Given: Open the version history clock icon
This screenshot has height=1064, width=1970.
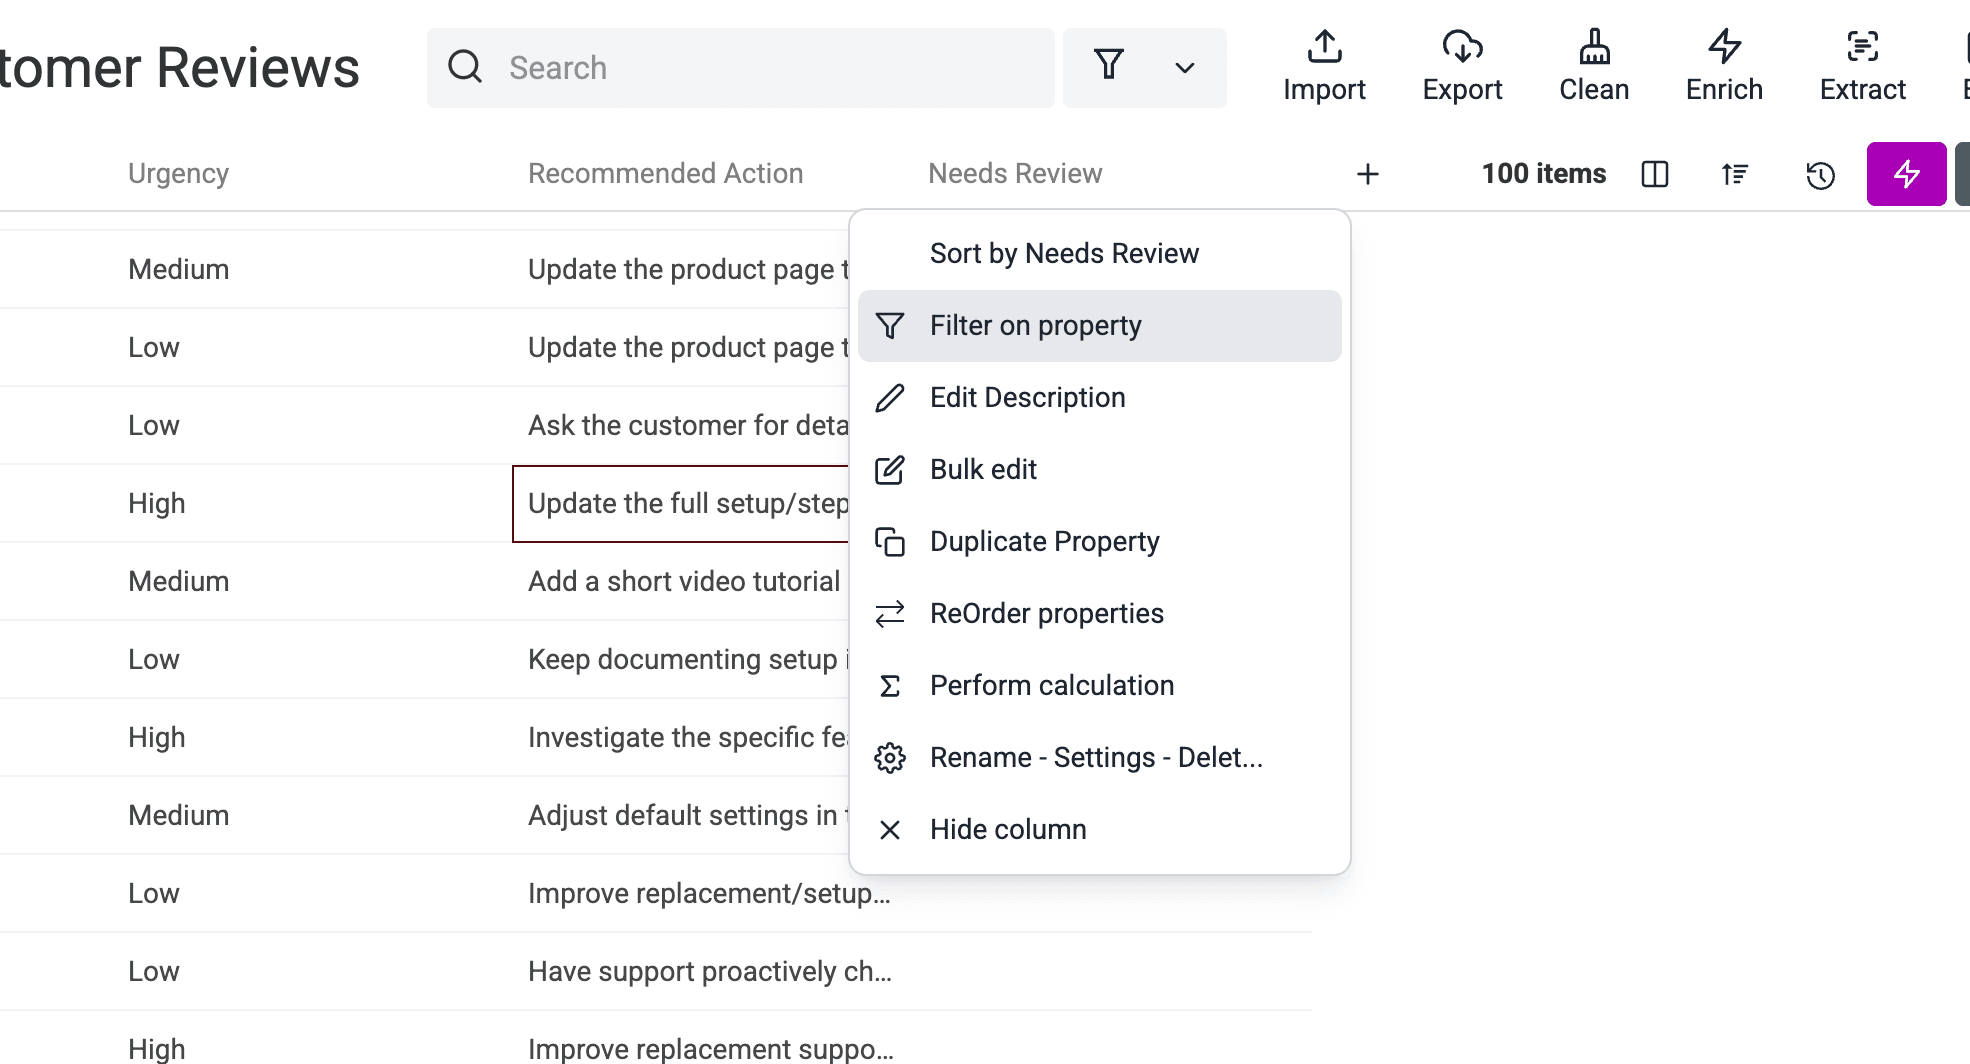Looking at the screenshot, I should pos(1820,175).
